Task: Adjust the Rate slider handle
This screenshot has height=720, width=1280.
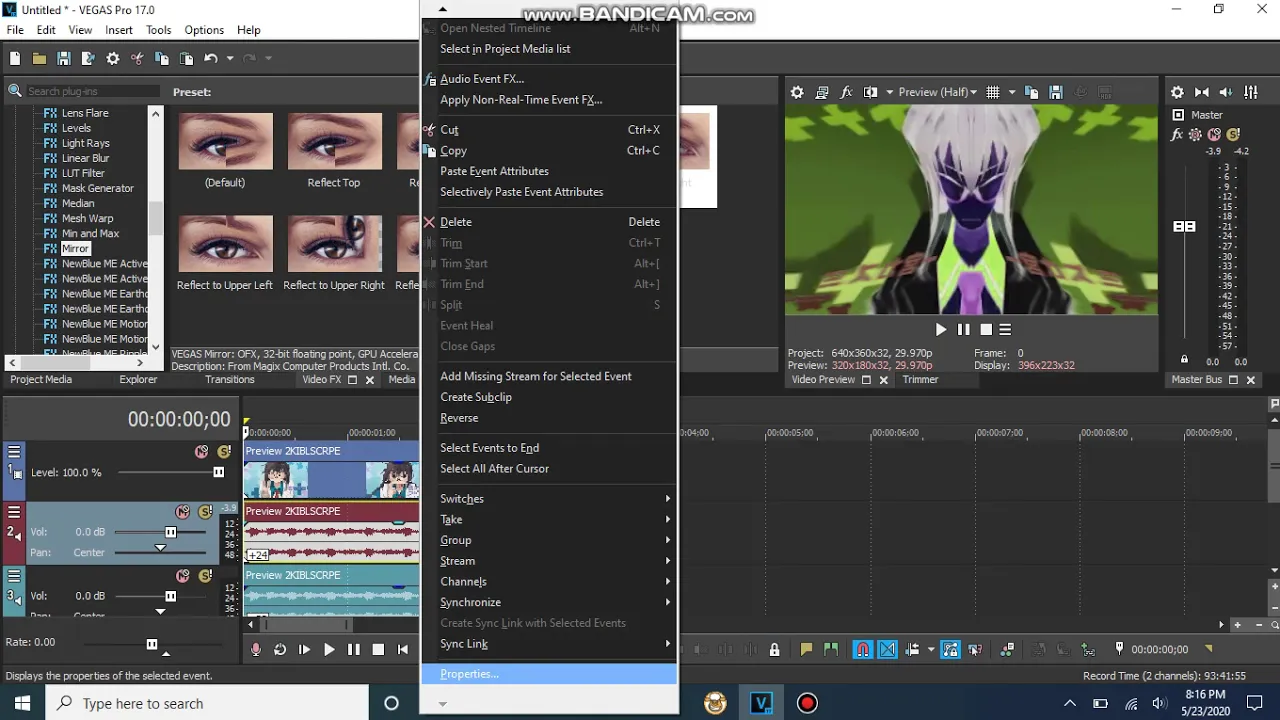Action: click(x=152, y=644)
